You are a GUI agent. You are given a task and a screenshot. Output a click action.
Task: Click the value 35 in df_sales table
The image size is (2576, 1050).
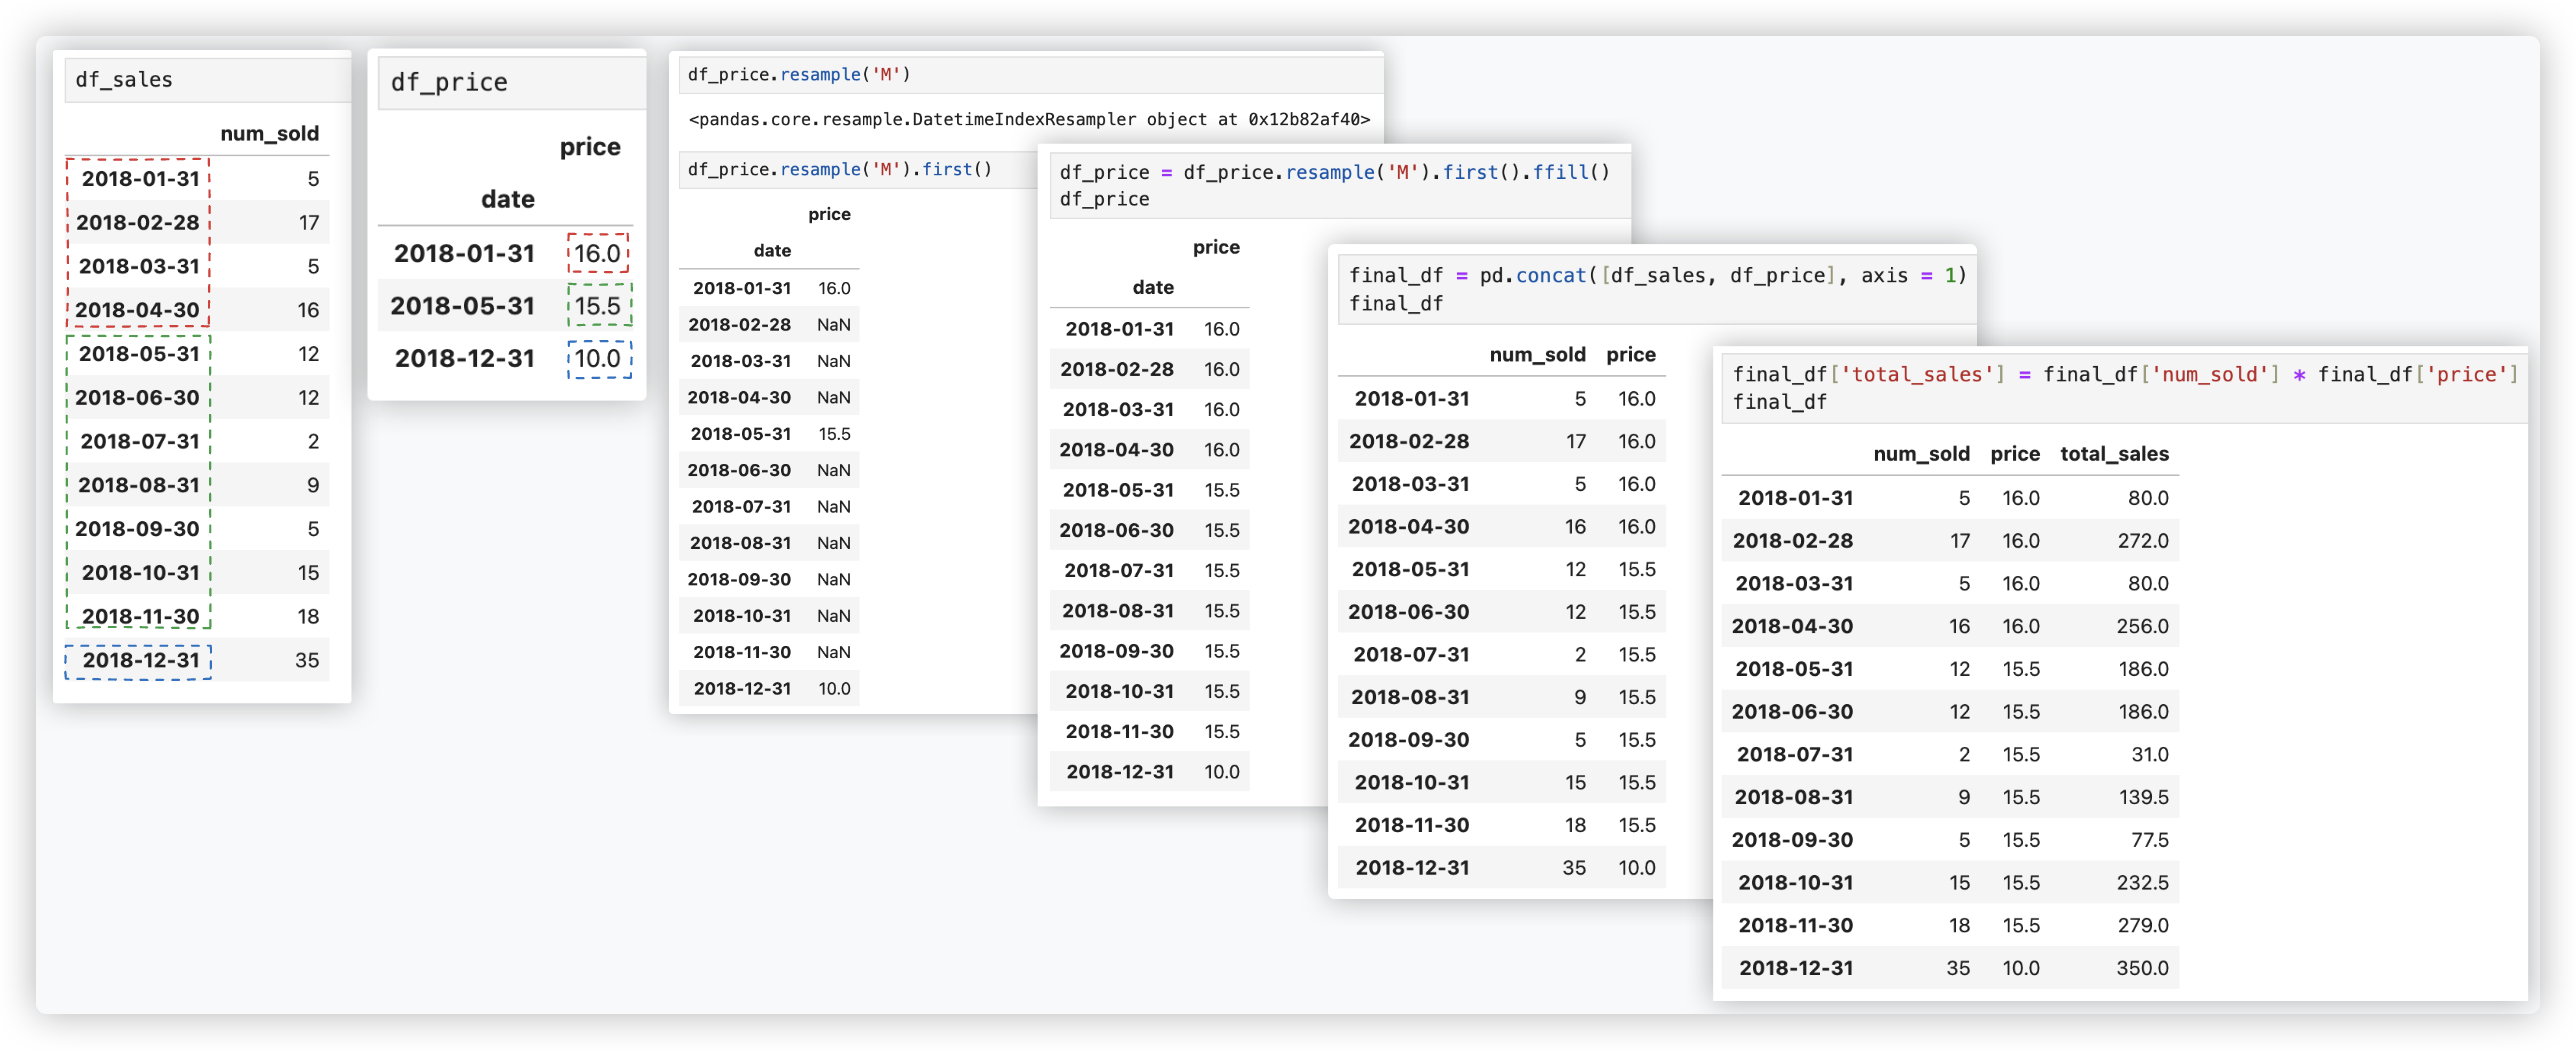[307, 660]
